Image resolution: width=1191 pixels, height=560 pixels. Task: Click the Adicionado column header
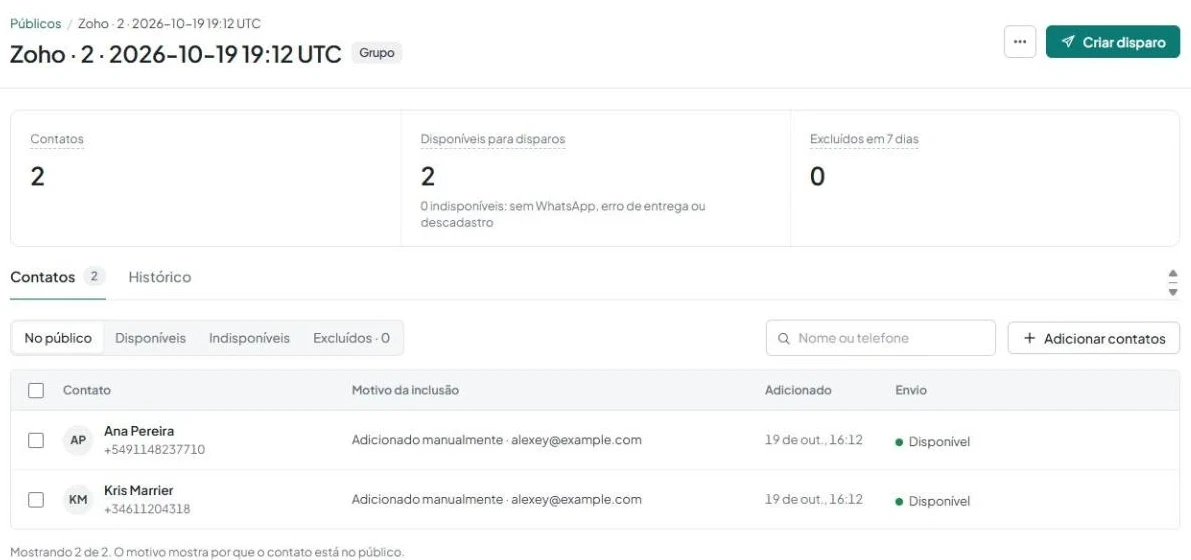click(798, 390)
